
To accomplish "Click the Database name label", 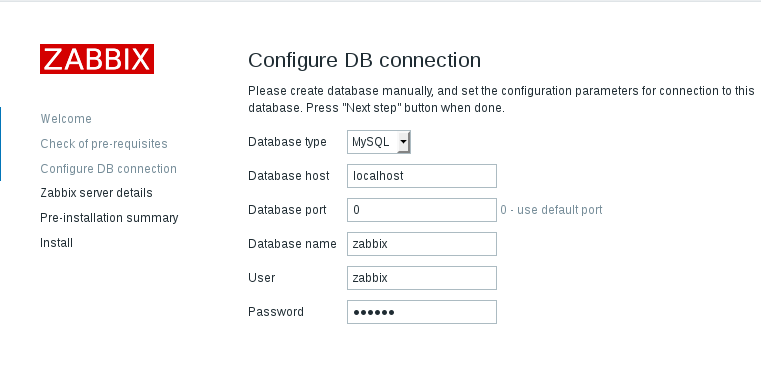I will tap(292, 244).
